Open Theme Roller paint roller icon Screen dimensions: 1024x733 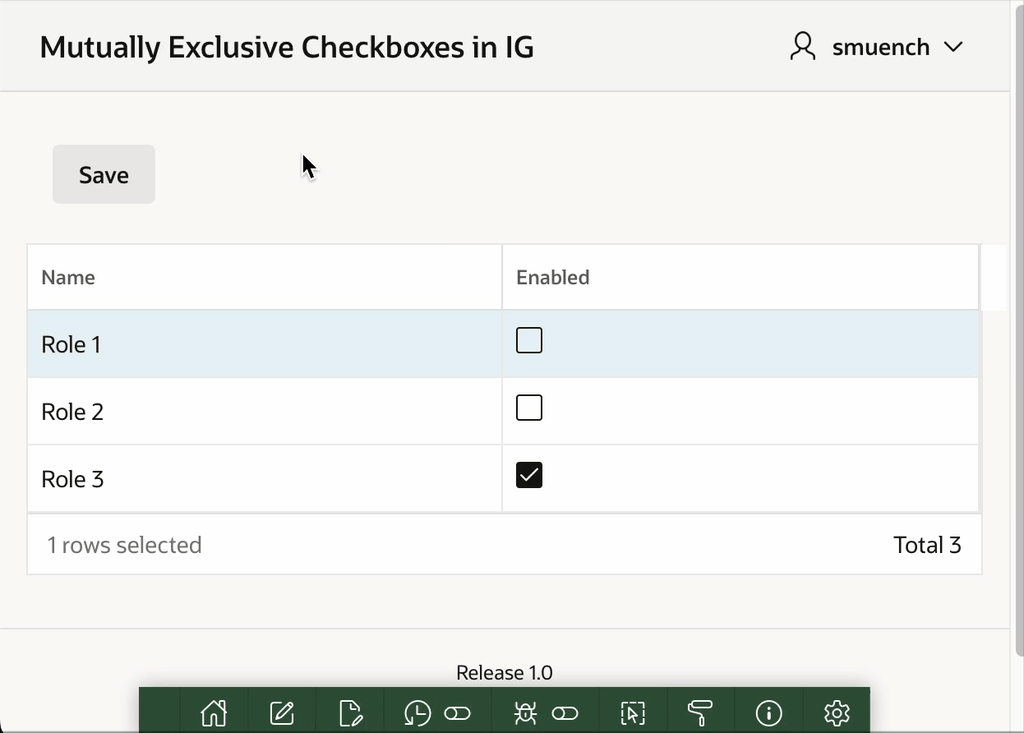pyautogui.click(x=700, y=712)
